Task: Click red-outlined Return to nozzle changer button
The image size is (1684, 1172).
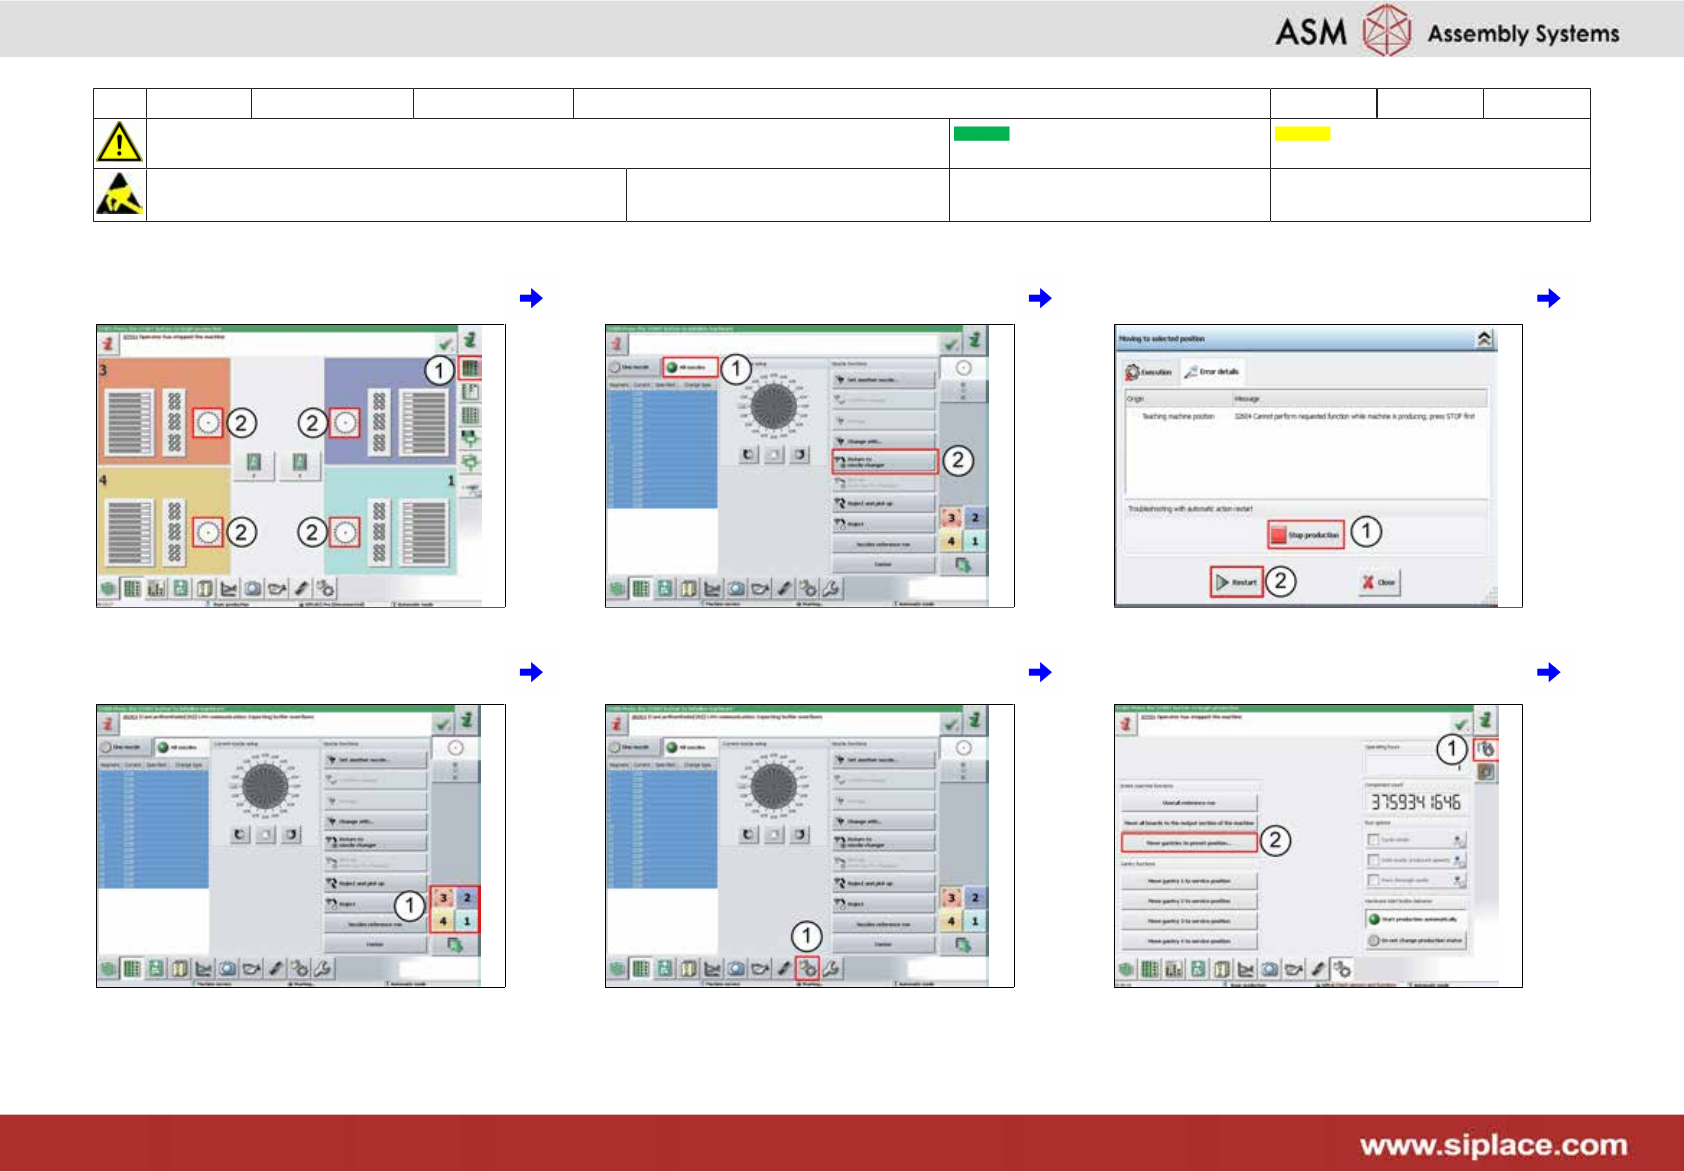Action: [884, 462]
